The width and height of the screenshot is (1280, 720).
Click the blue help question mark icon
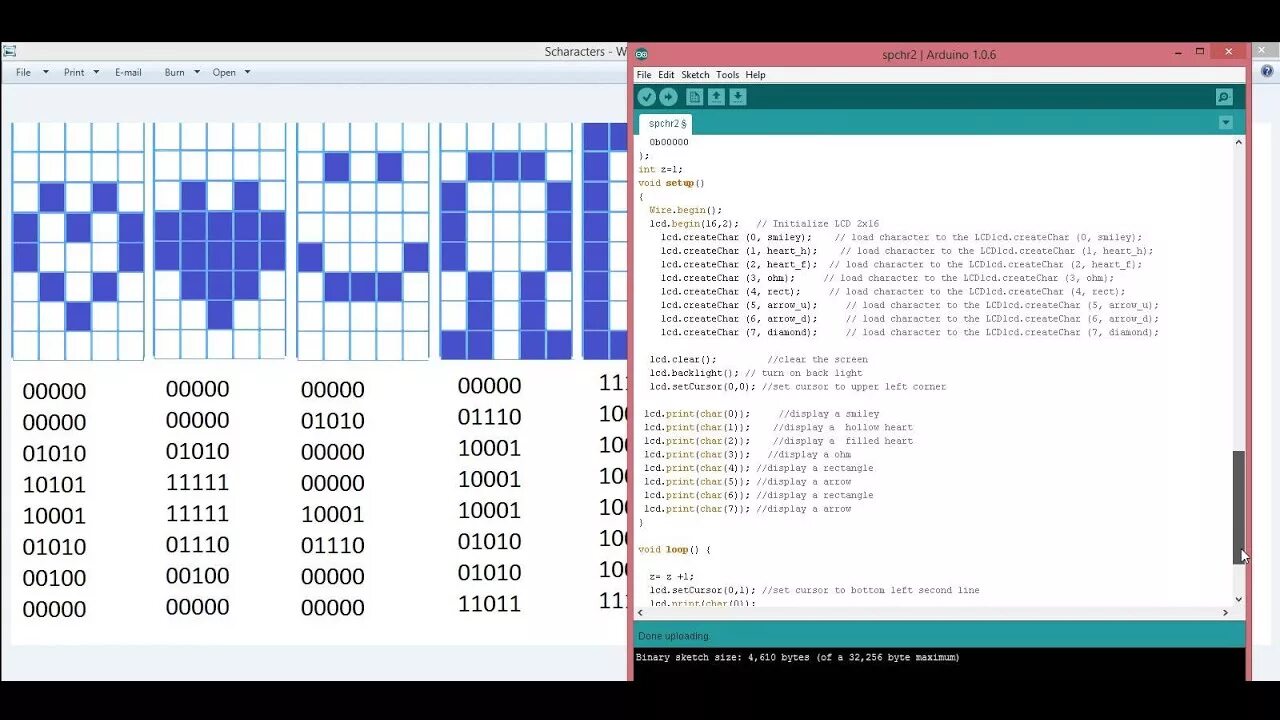click(x=1267, y=71)
